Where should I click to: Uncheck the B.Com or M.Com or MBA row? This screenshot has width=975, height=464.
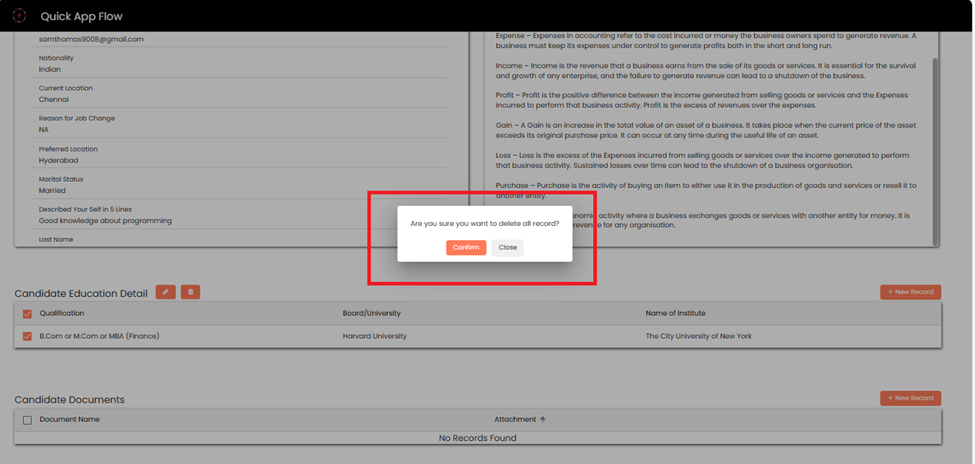pyautogui.click(x=27, y=337)
